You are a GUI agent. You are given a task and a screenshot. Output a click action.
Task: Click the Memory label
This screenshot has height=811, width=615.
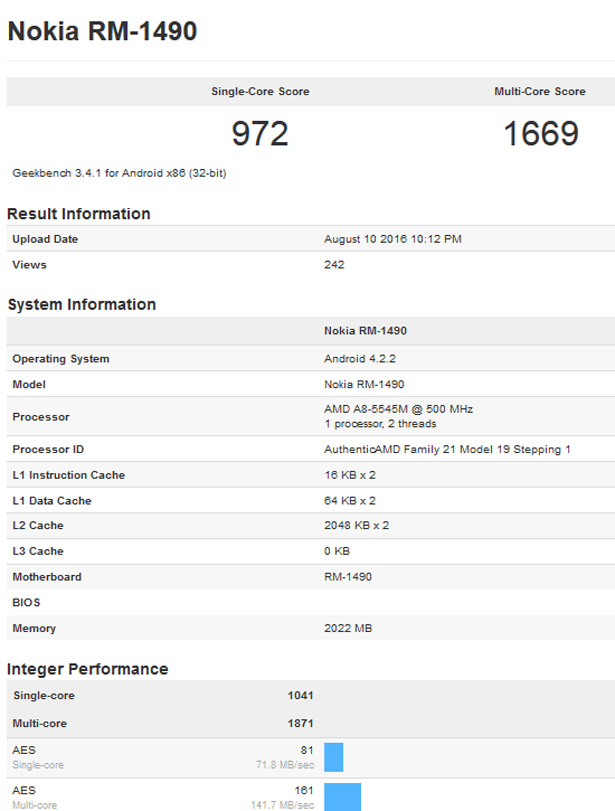tap(34, 628)
